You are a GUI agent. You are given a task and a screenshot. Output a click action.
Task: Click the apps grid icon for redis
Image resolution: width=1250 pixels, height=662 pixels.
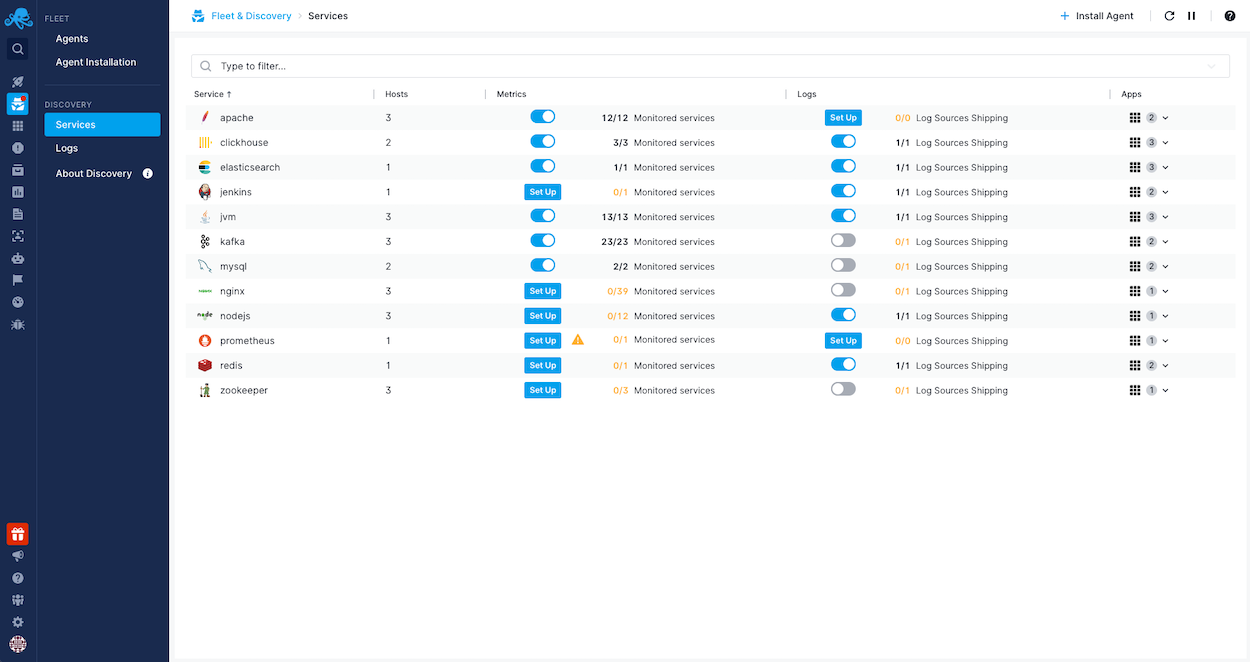point(1135,366)
